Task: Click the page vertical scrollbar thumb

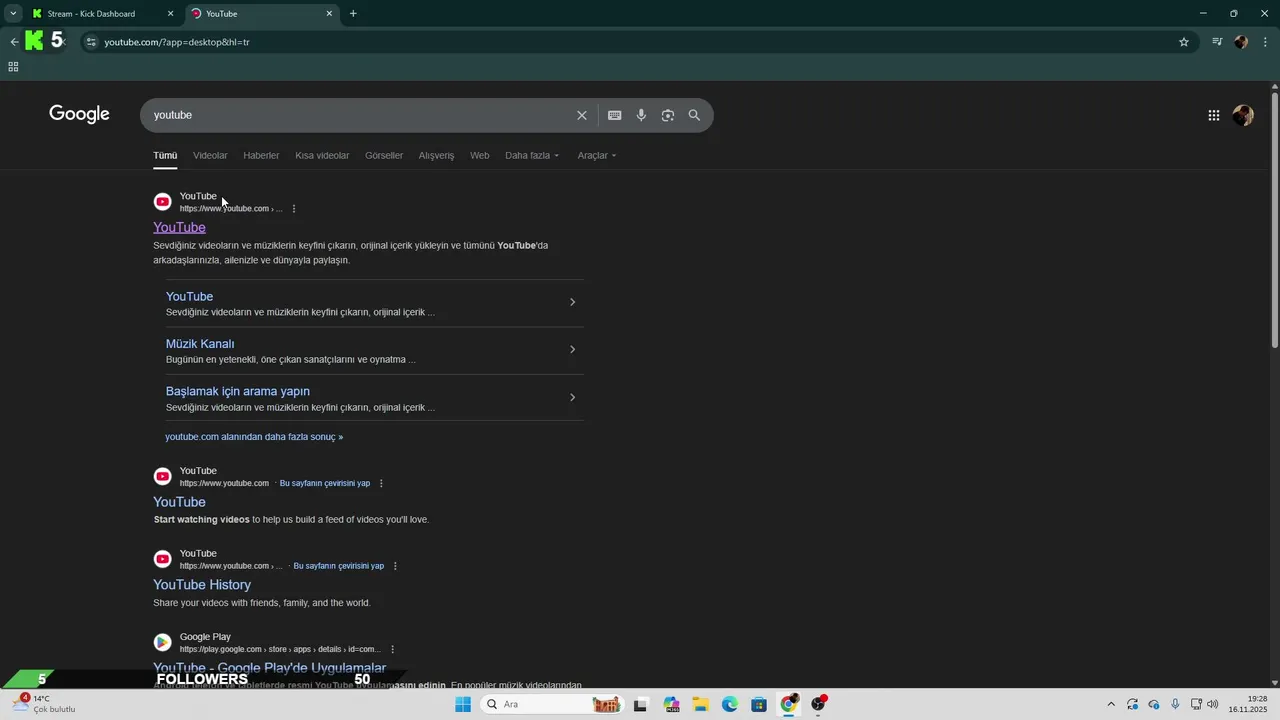Action: point(1274,220)
